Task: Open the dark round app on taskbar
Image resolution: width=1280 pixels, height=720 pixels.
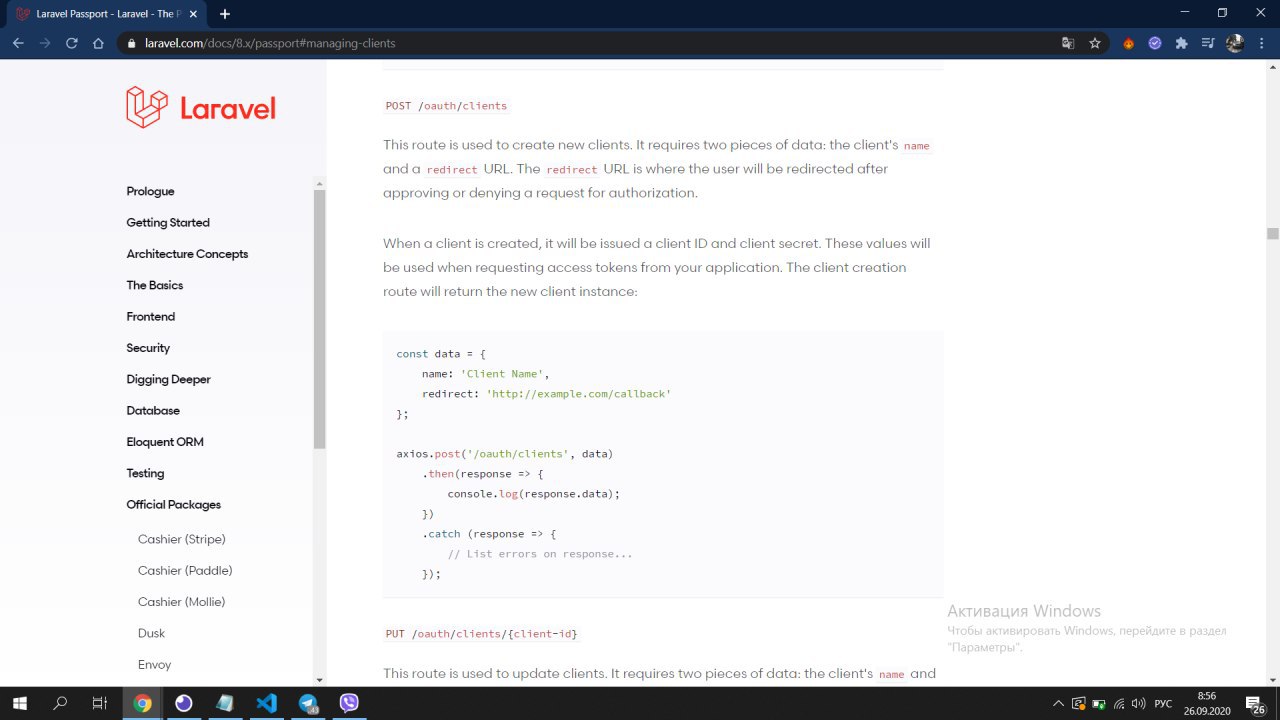Action: tap(184, 703)
